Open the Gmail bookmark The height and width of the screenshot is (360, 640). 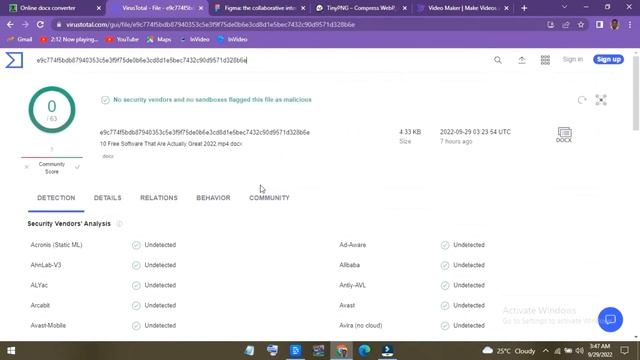point(20,40)
